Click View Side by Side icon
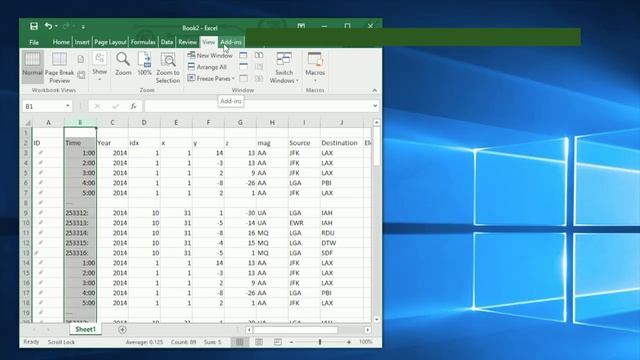Image resolution: width=640 pixels, height=360 pixels. click(259, 55)
